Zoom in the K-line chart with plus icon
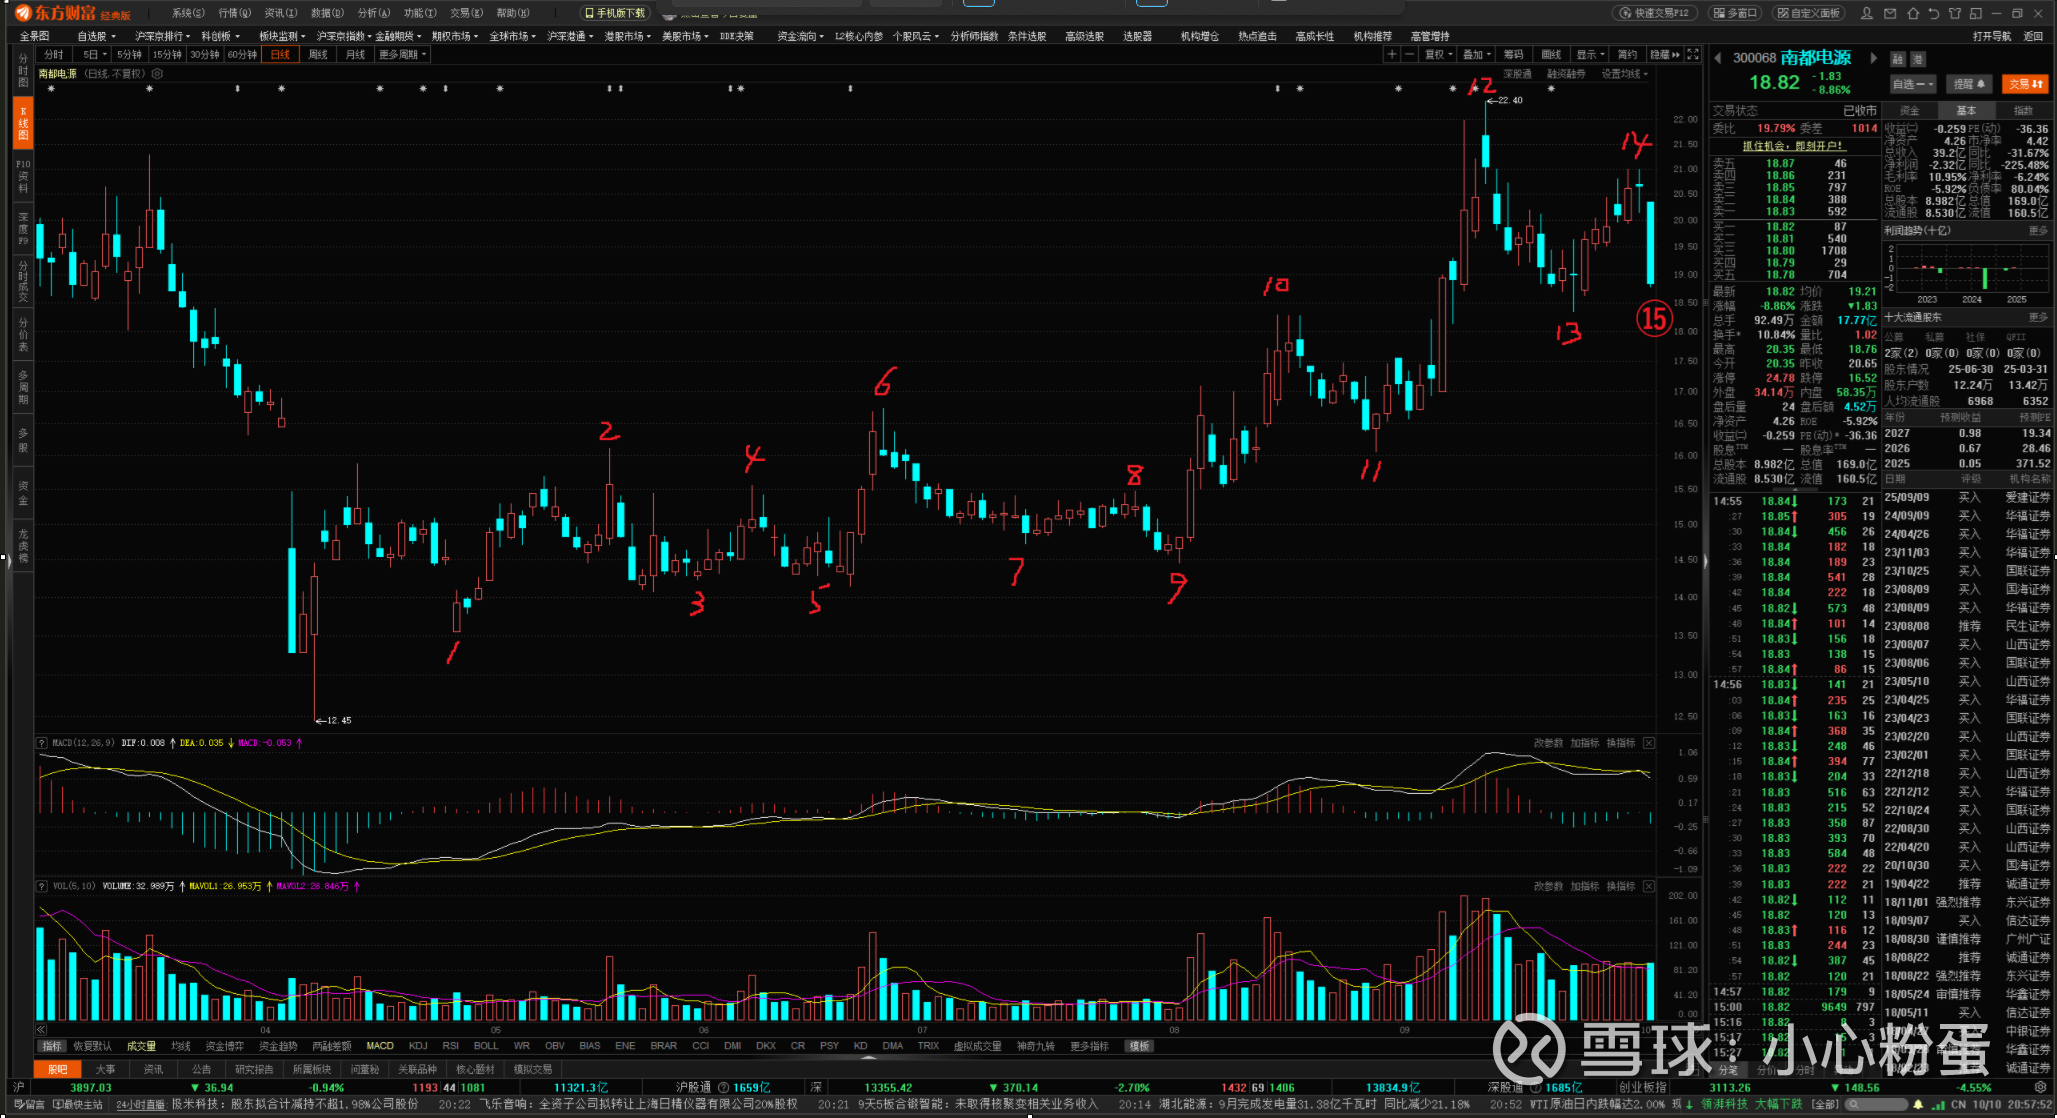The width and height of the screenshot is (2057, 1118). pyautogui.click(x=1391, y=54)
